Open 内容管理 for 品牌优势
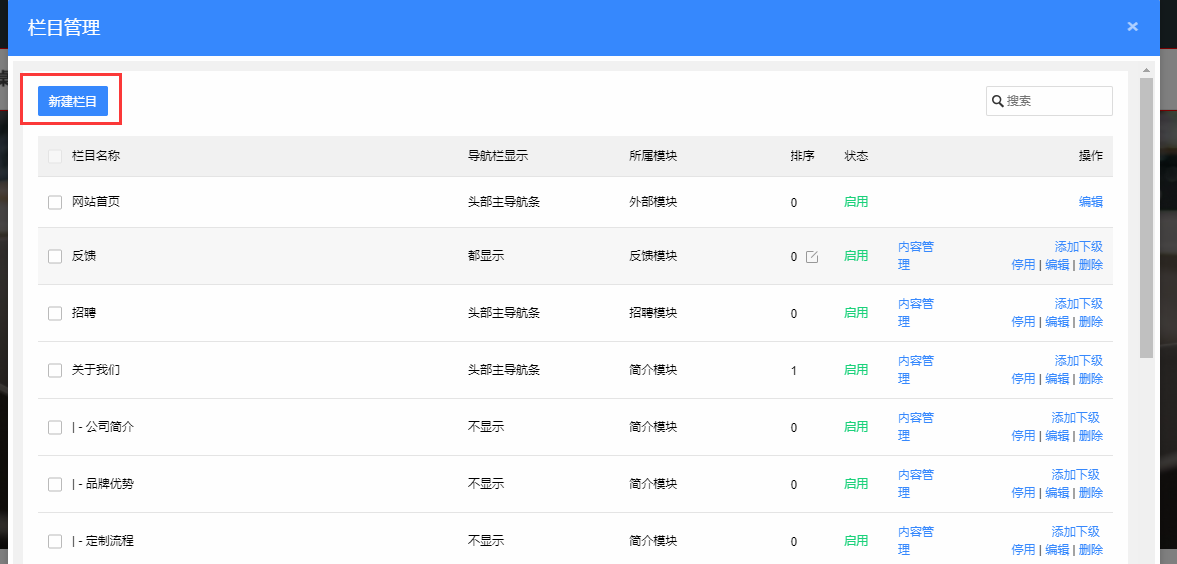The width and height of the screenshot is (1177, 564). point(916,484)
